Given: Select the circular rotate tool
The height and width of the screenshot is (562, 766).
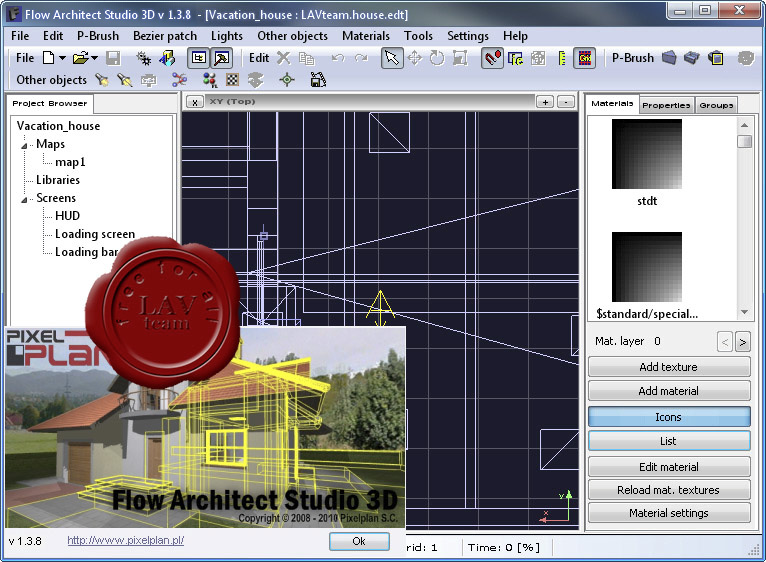Looking at the screenshot, I should pyautogui.click(x=437, y=58).
